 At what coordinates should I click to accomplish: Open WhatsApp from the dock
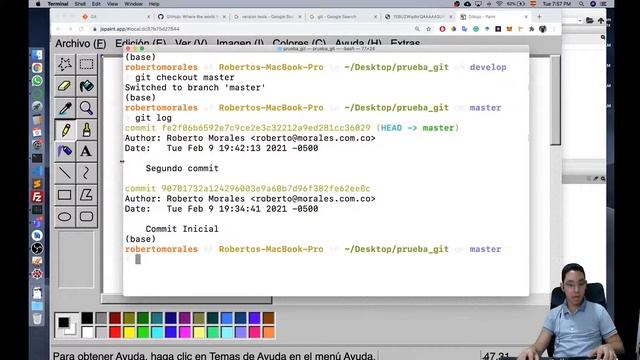coord(37,80)
